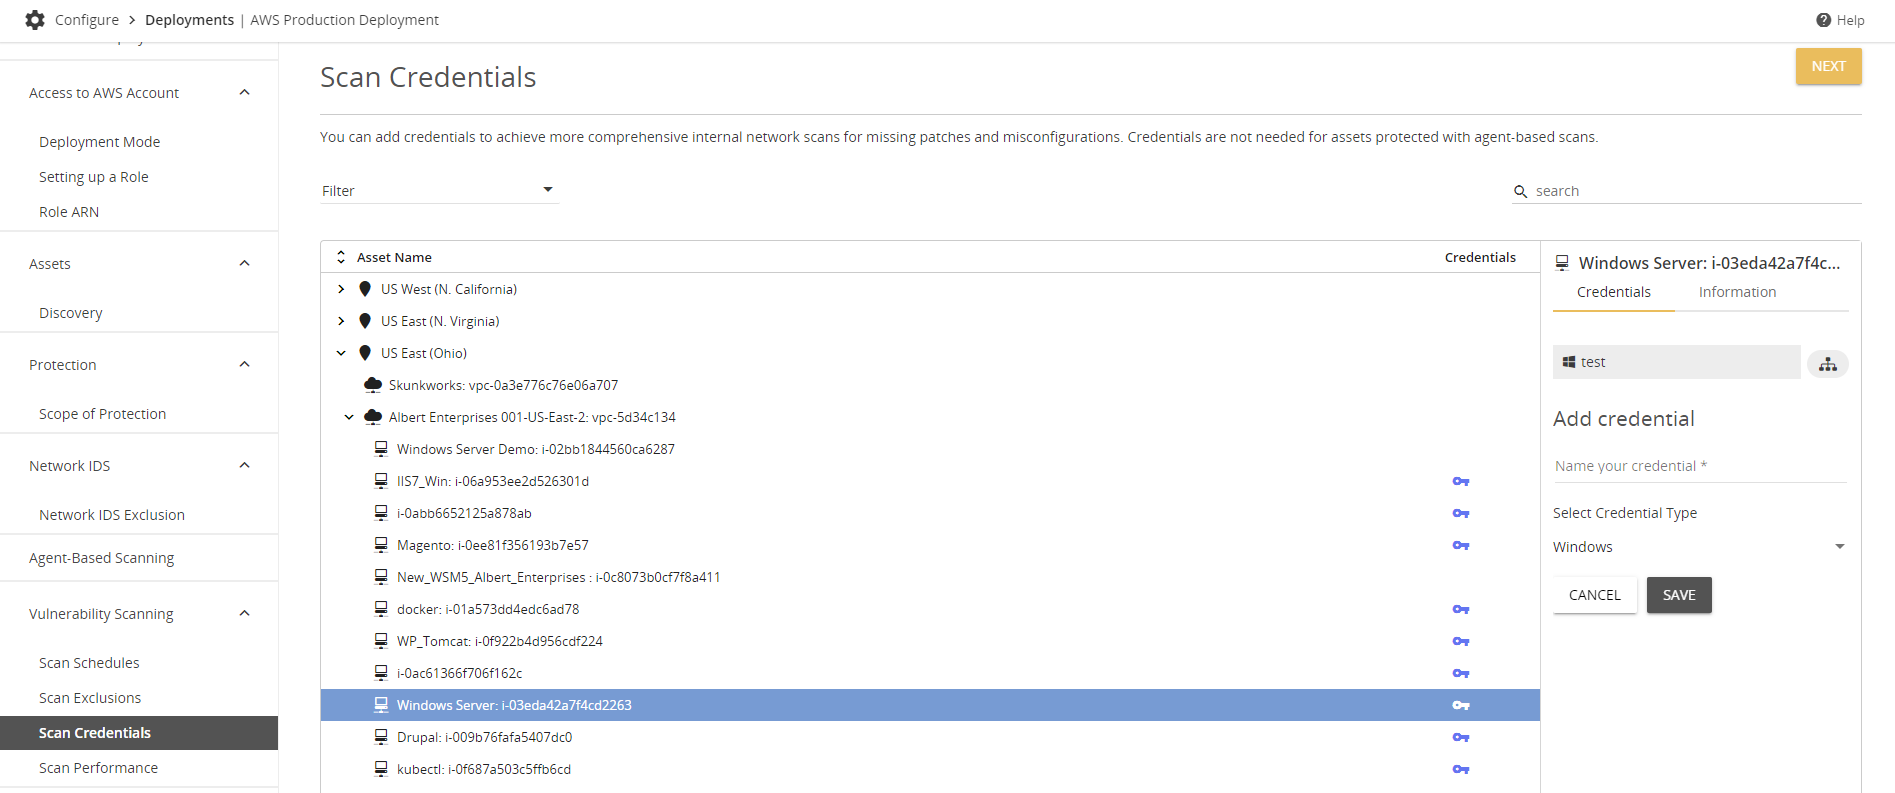1895x793 pixels.
Task: Click the computer icon for New_WSM5_Albert_Enterprises
Action: (381, 577)
